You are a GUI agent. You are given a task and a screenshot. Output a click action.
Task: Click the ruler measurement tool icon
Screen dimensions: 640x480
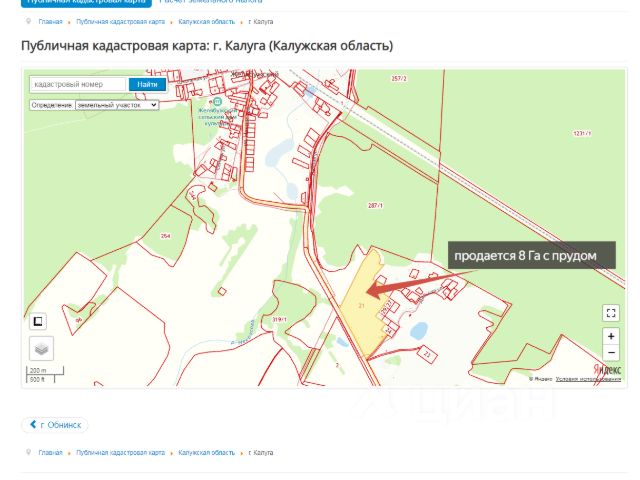click(x=38, y=321)
